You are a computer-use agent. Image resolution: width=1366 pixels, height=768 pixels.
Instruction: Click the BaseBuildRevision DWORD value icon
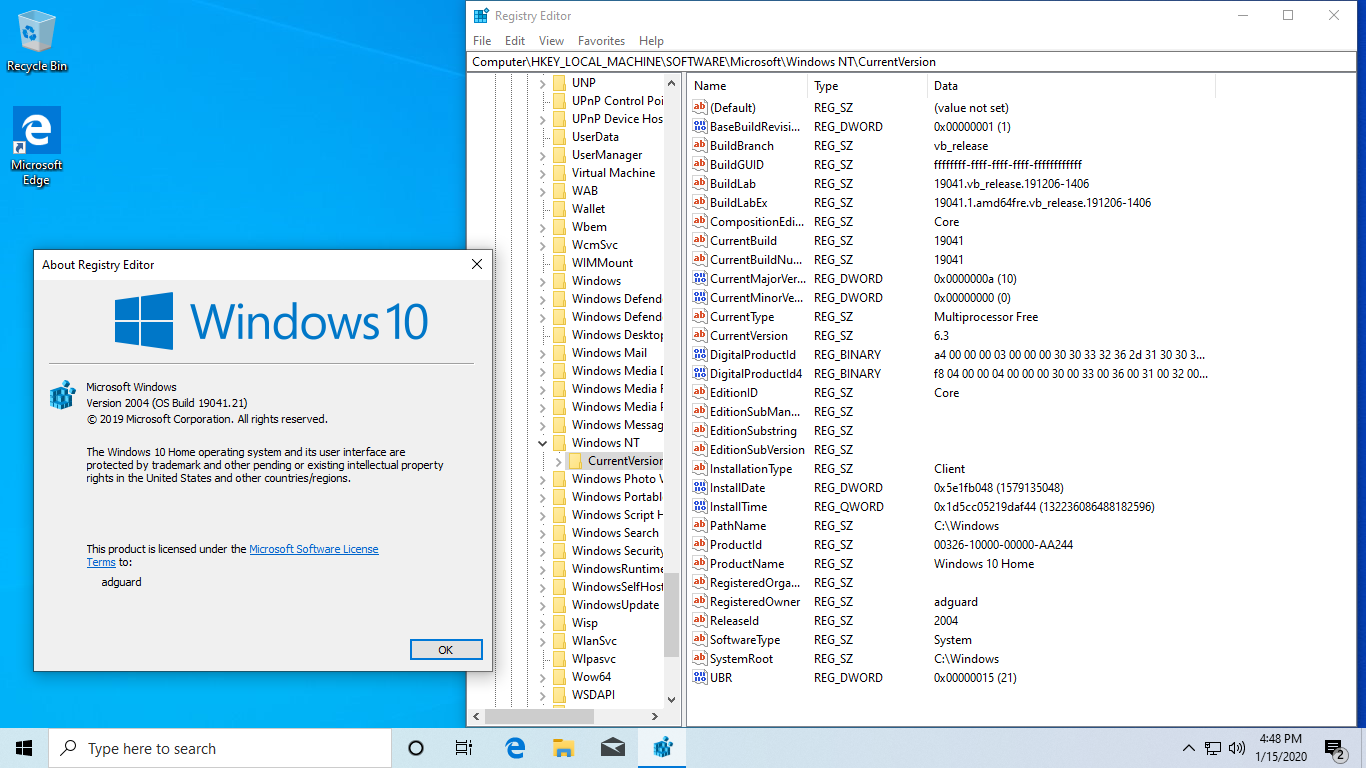click(x=700, y=127)
